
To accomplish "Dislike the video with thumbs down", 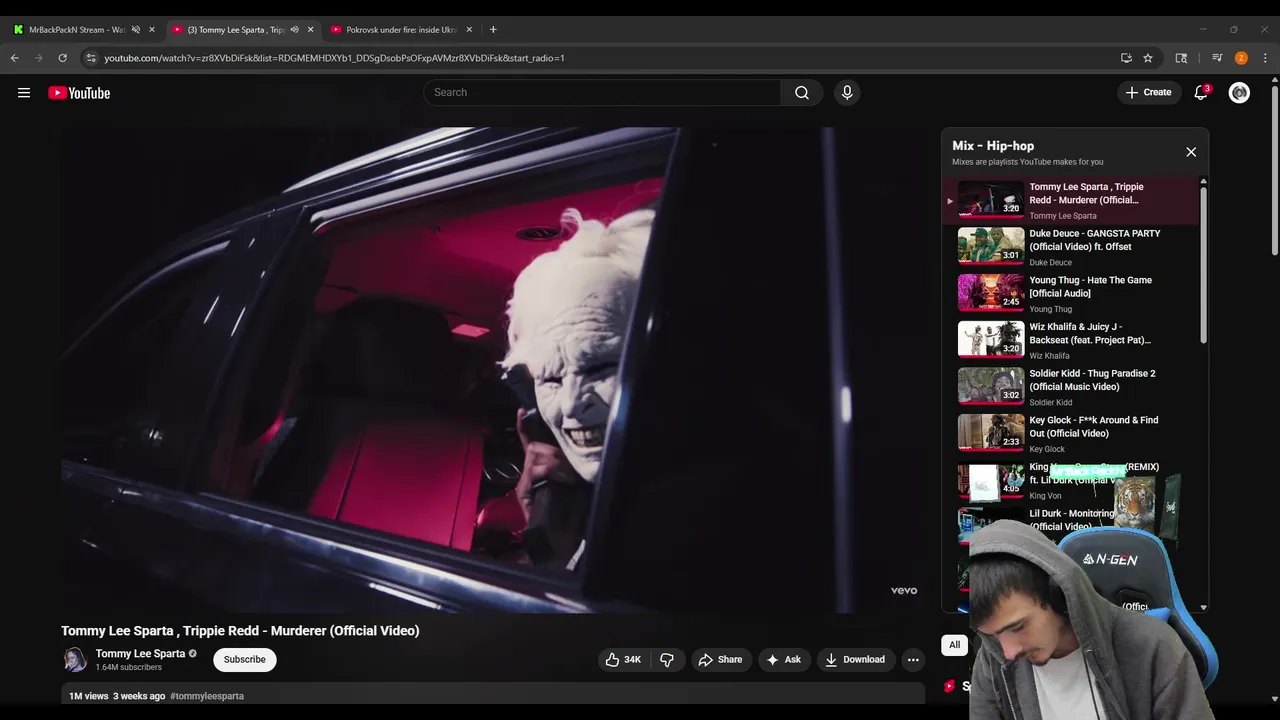I will pos(667,659).
